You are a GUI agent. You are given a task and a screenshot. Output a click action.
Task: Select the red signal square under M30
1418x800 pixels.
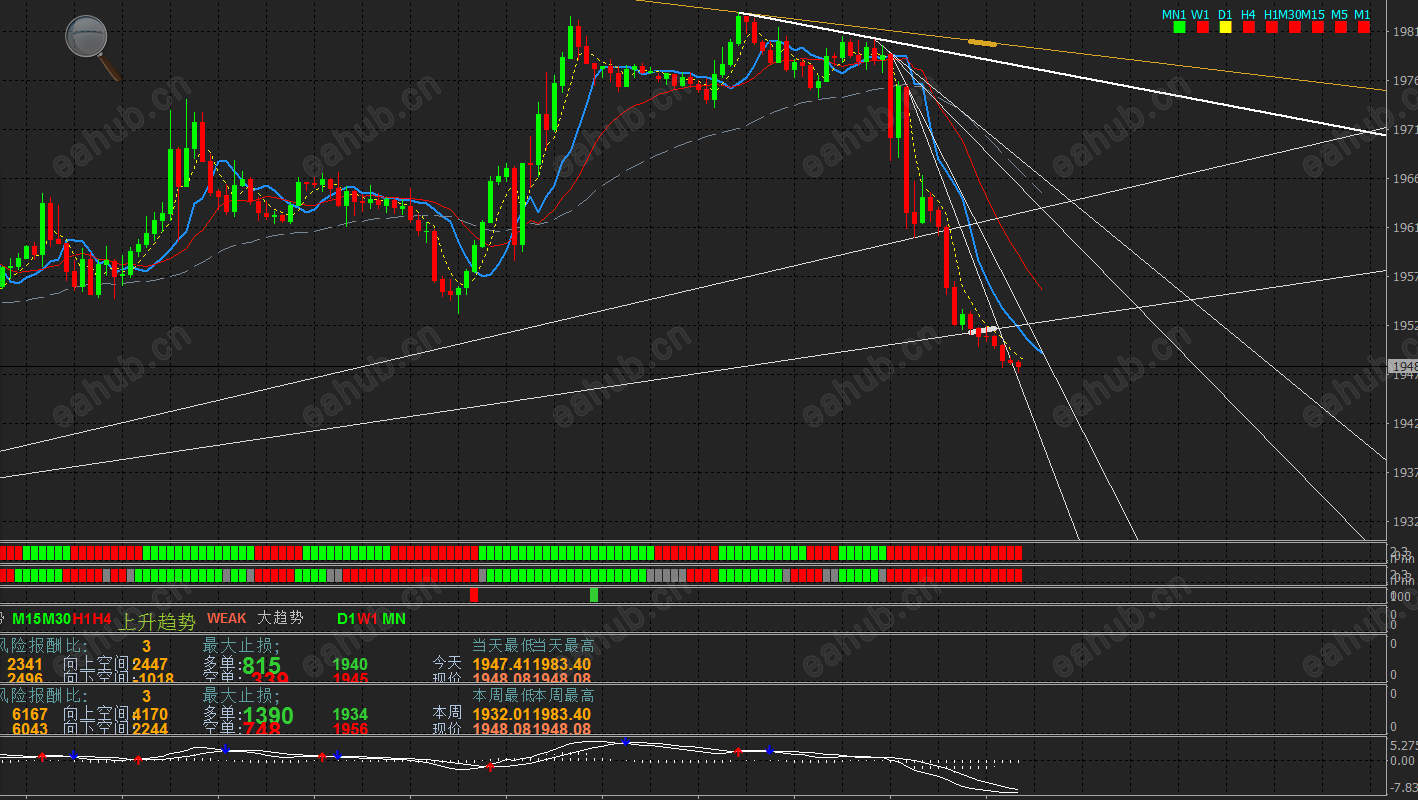click(x=1294, y=28)
